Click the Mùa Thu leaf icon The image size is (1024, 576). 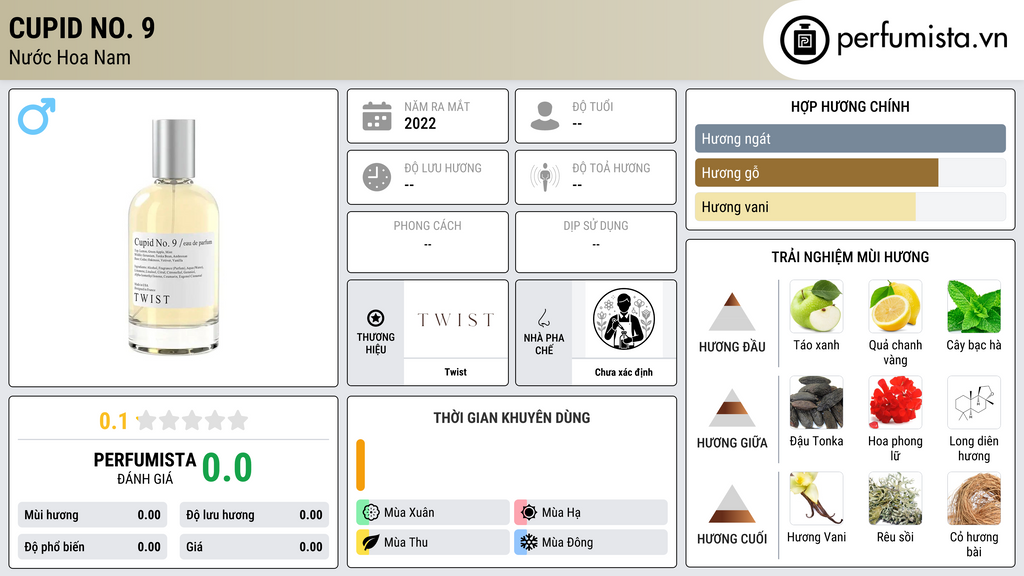pyautogui.click(x=371, y=542)
